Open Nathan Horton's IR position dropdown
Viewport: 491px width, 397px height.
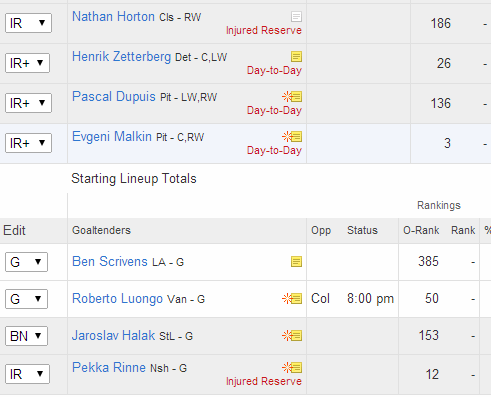pos(28,23)
